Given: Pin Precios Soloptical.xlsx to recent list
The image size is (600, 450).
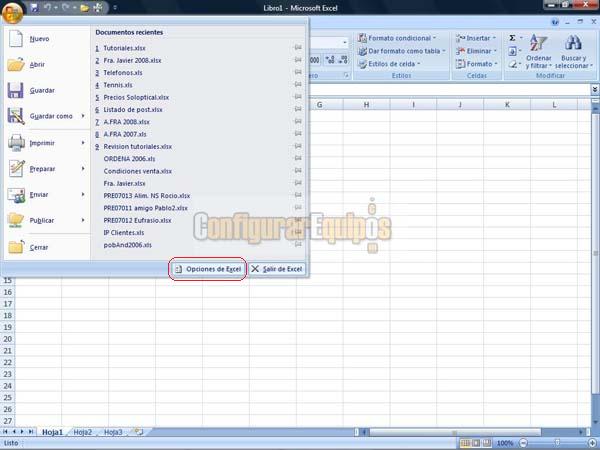Looking at the screenshot, I should [x=298, y=96].
